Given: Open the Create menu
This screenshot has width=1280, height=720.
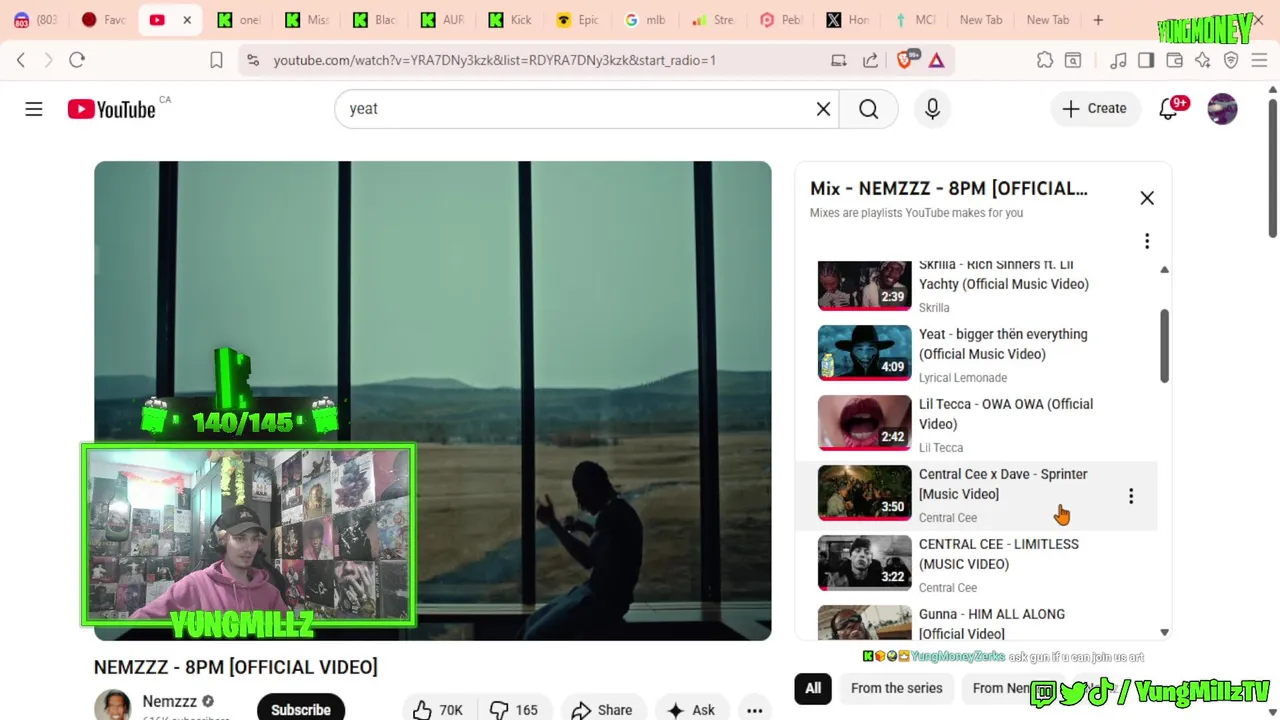Looking at the screenshot, I should [1095, 109].
